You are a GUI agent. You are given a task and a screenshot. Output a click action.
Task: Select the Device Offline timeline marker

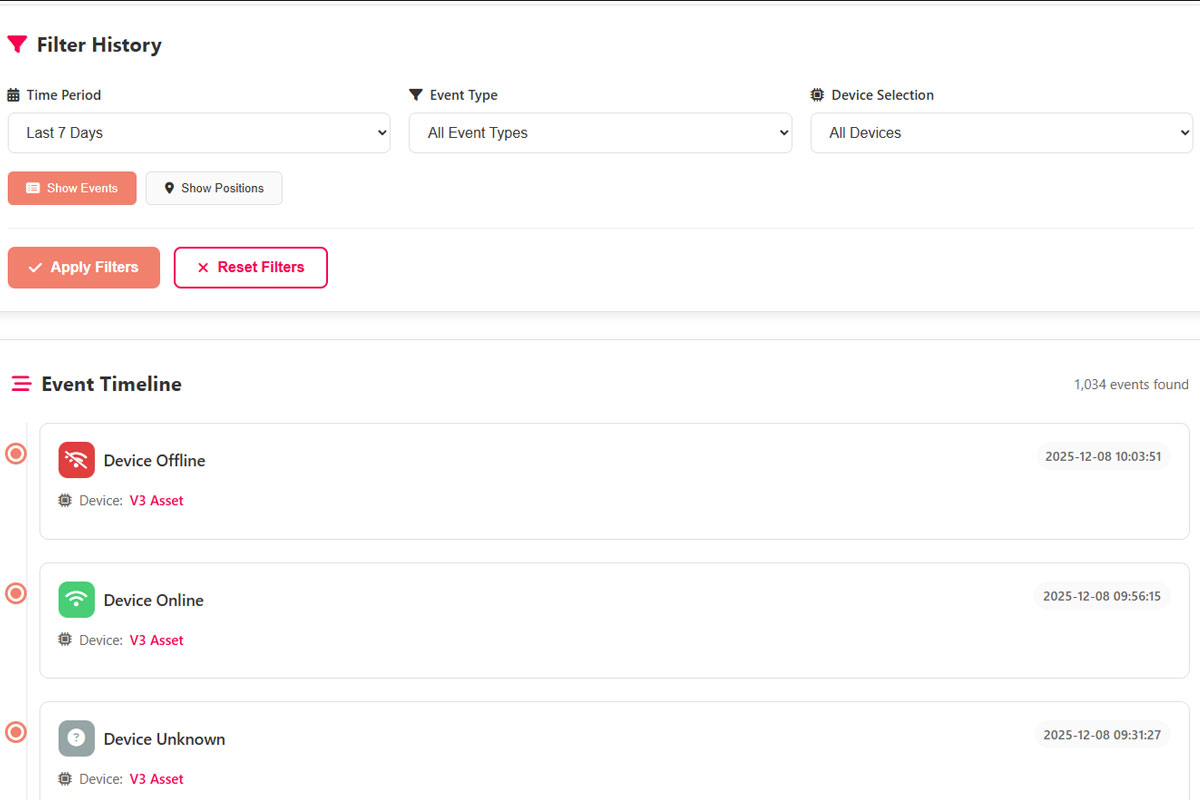pyautogui.click(x=16, y=454)
